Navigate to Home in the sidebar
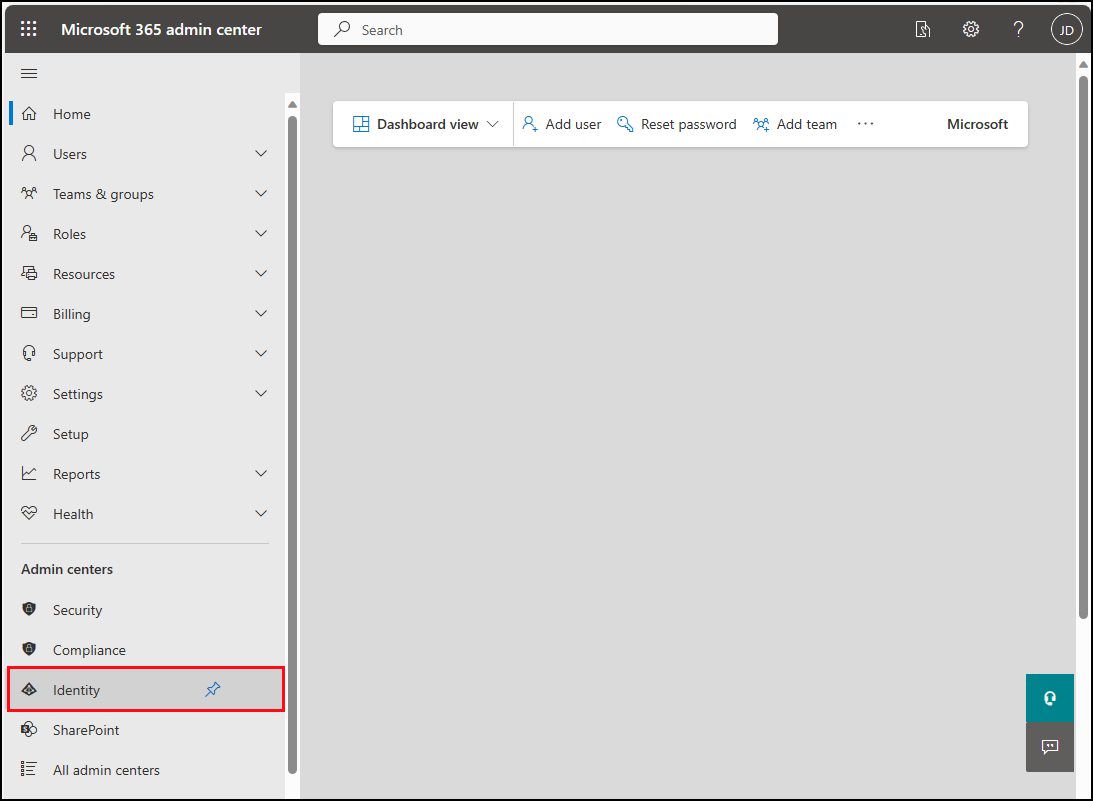The width and height of the screenshot is (1093, 801). click(x=70, y=113)
